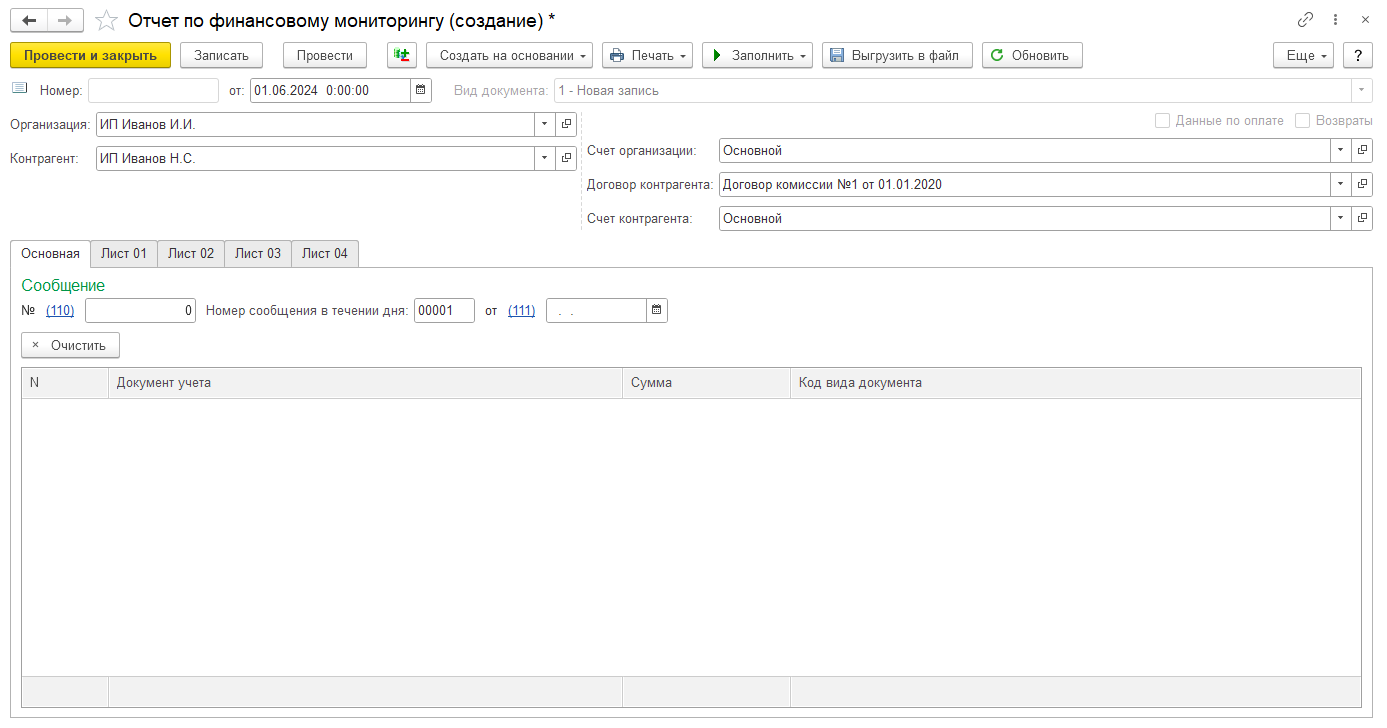Sort by the Сумма column header

coord(706,383)
